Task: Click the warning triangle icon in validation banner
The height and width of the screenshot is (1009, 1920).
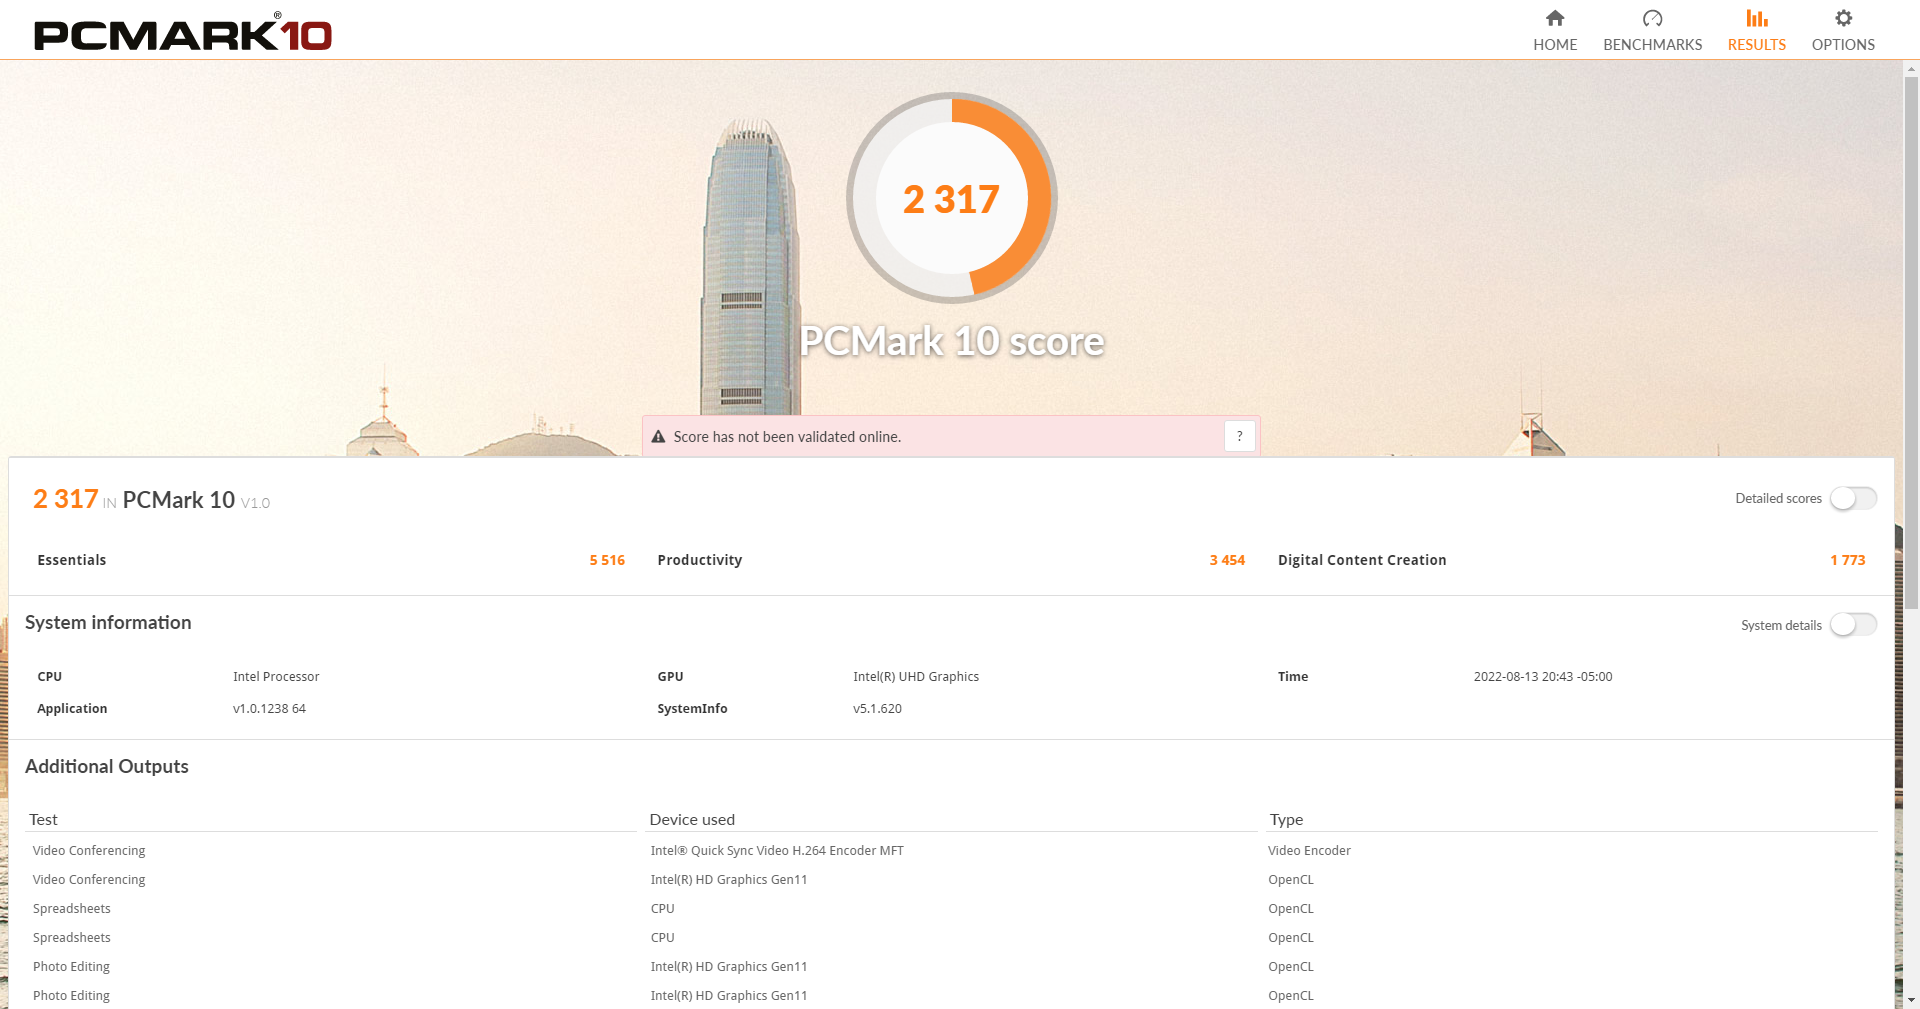Action: coord(658,437)
